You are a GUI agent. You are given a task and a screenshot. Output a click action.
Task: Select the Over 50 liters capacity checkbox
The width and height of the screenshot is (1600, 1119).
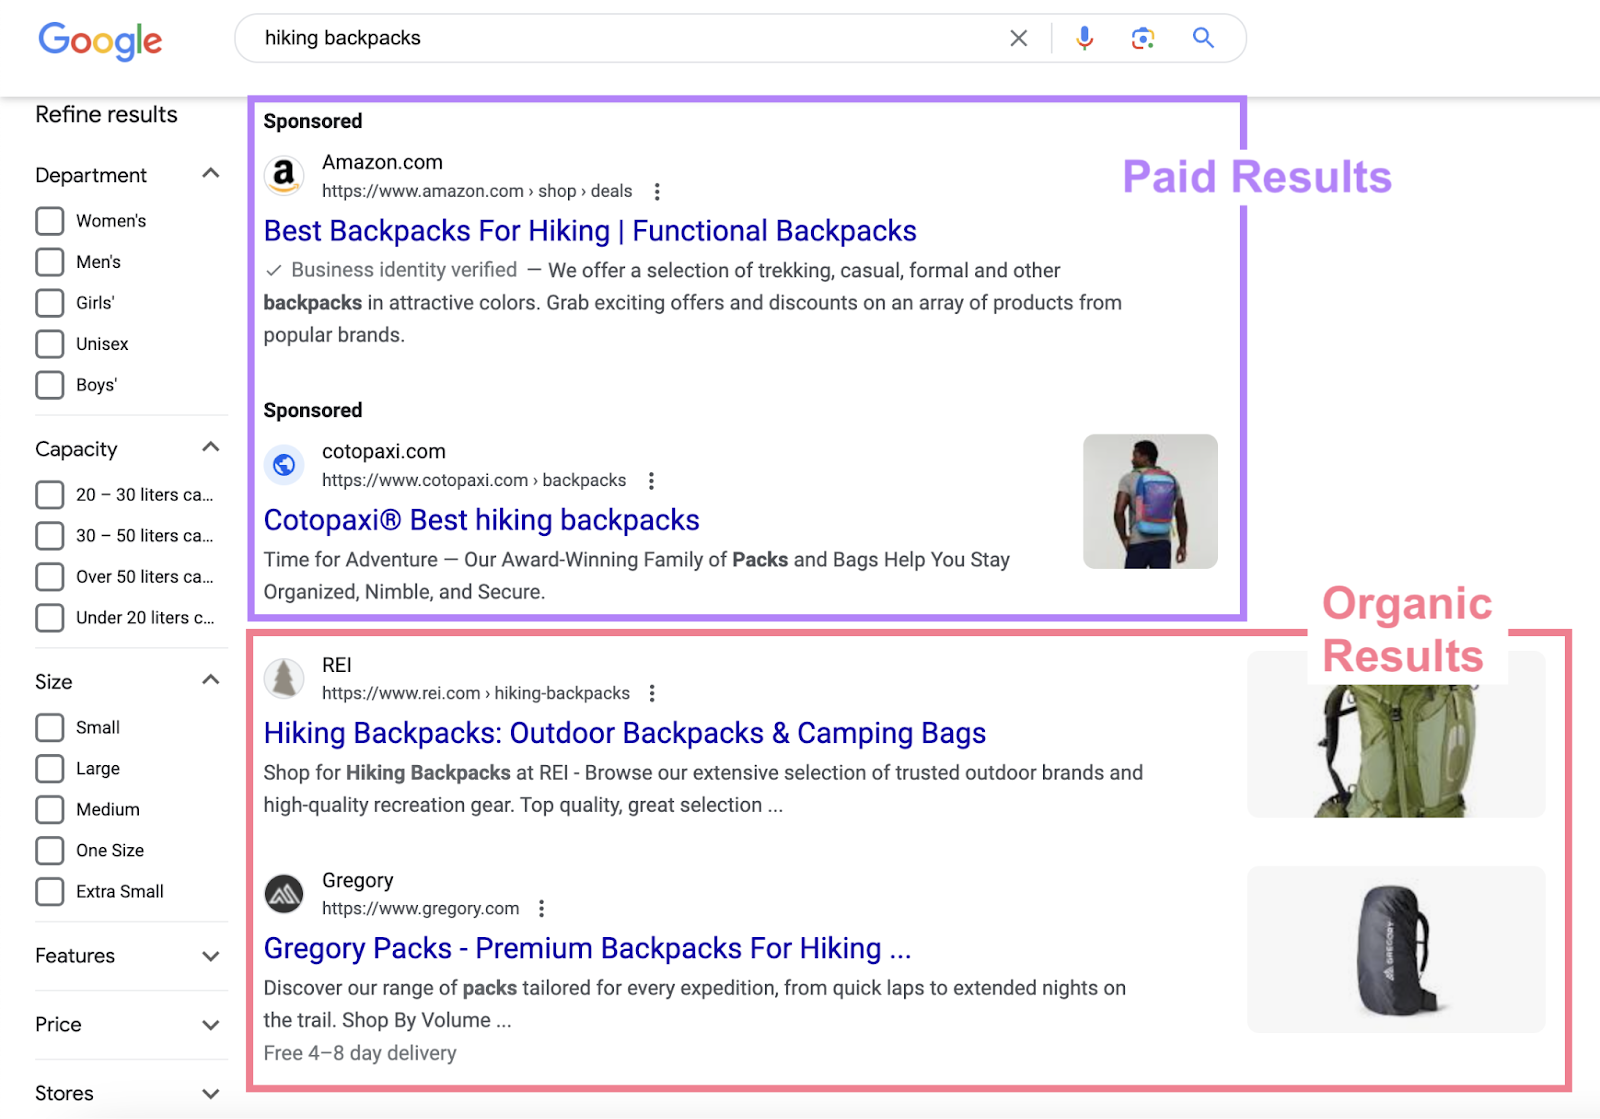(x=50, y=577)
